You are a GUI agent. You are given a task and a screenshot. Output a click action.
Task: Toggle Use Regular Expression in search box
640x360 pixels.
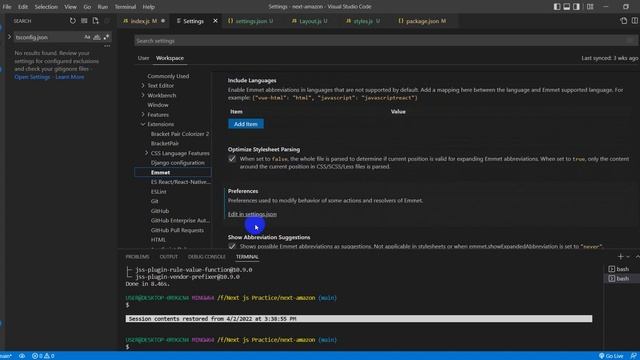pos(107,37)
